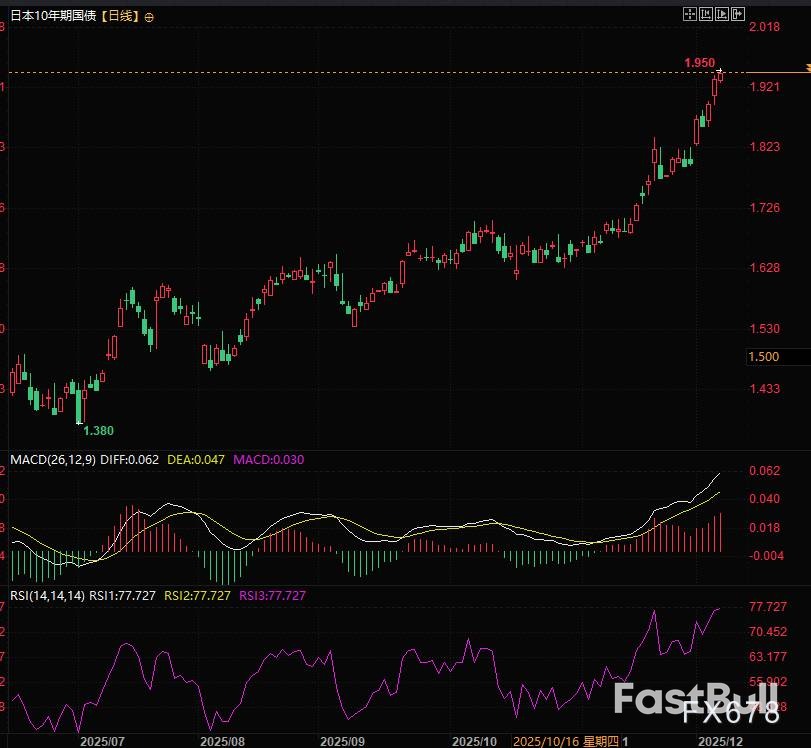Click the 1.500 price tag on axis
Image resolution: width=811 pixels, height=748 pixels.
pyautogui.click(x=765, y=357)
